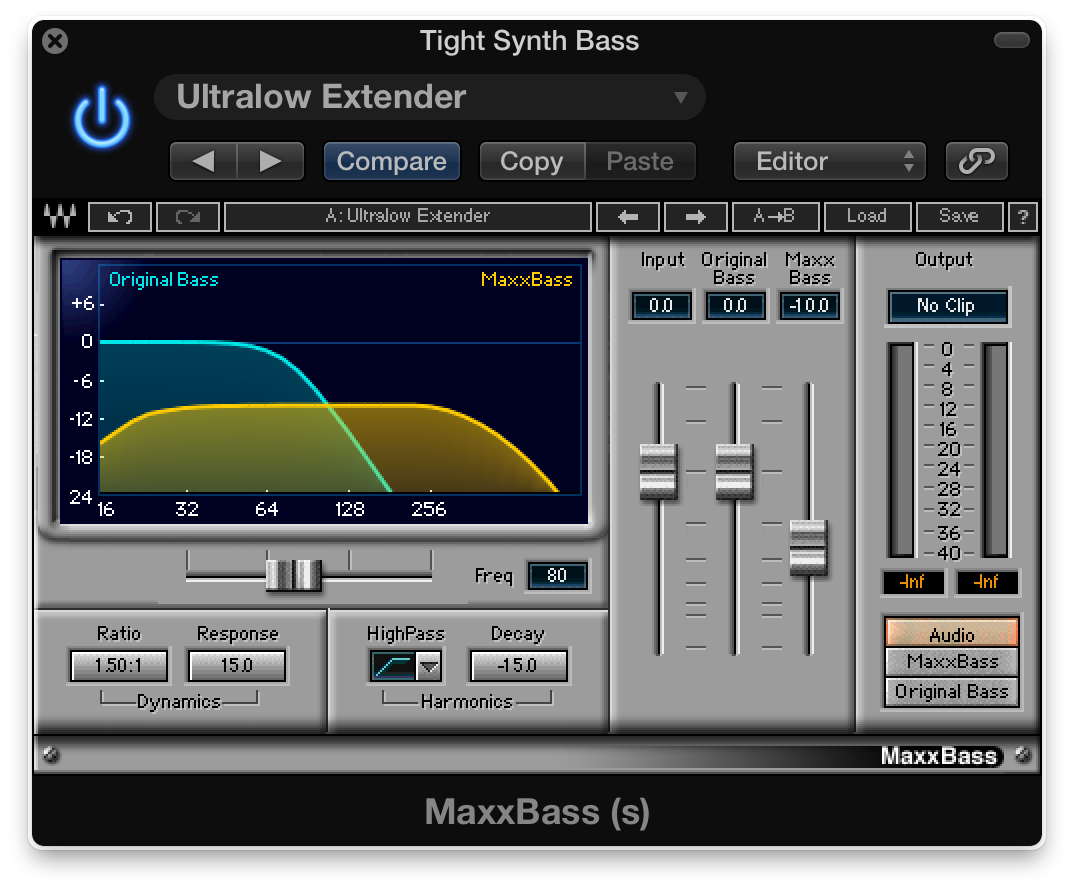Click the Original Bass gain value field
Screen dimensions: 1074x890
coord(735,306)
